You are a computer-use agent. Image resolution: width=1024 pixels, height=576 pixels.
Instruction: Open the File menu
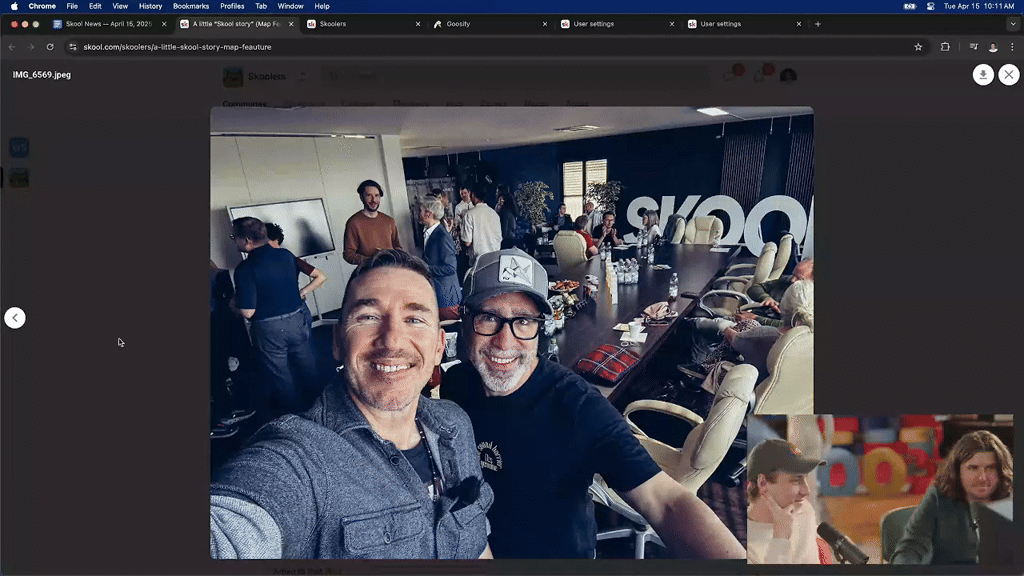click(x=72, y=6)
